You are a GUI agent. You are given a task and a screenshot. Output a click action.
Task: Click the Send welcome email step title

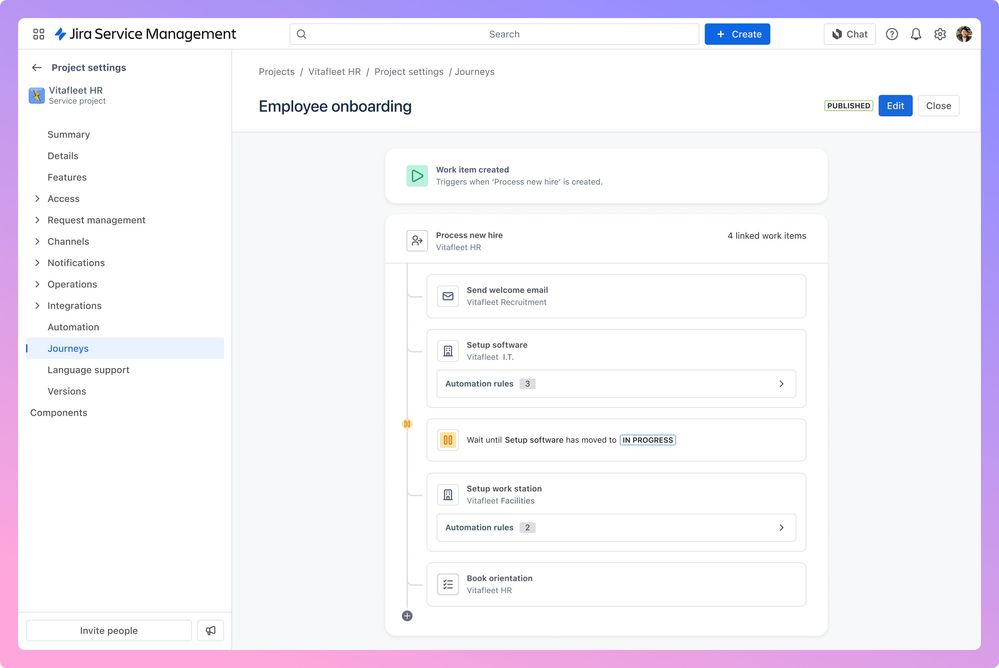507,290
